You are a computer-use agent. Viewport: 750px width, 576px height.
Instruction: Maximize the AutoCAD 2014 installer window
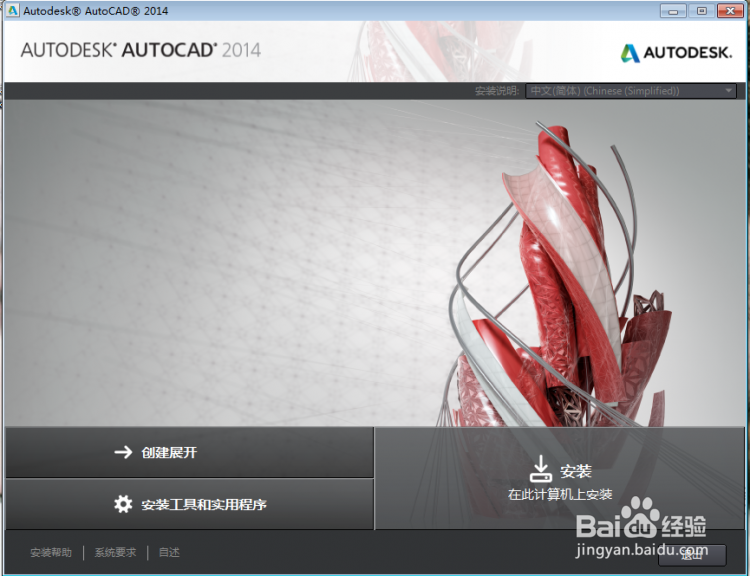click(x=701, y=11)
